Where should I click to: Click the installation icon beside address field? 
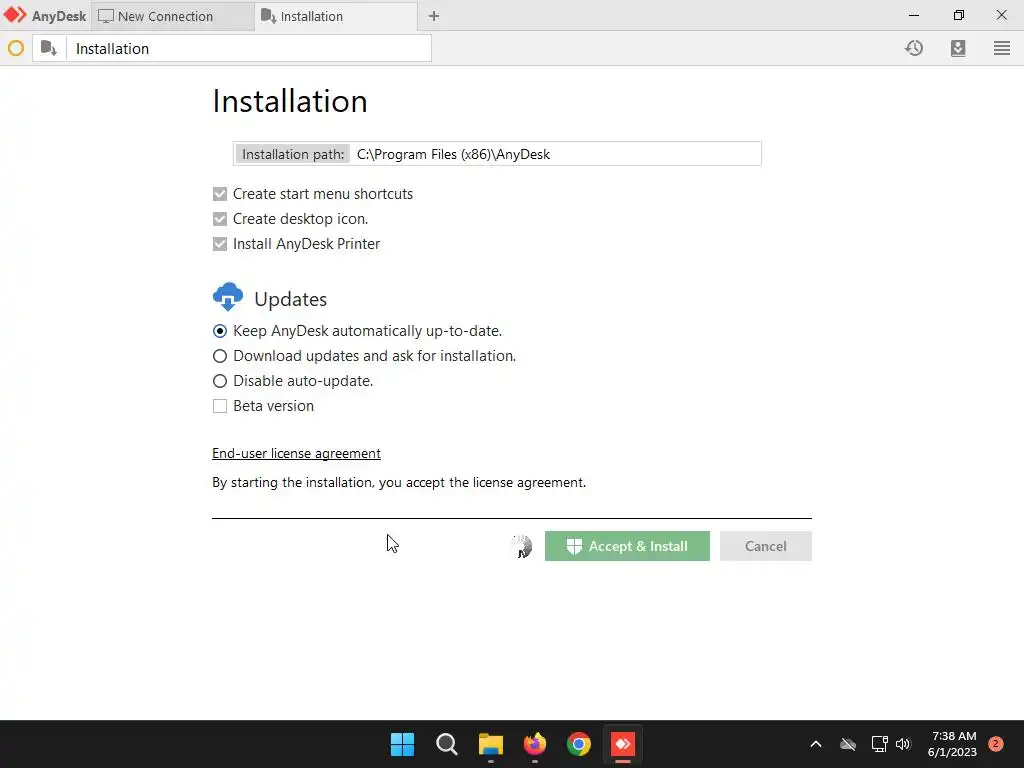pyautogui.click(x=49, y=48)
